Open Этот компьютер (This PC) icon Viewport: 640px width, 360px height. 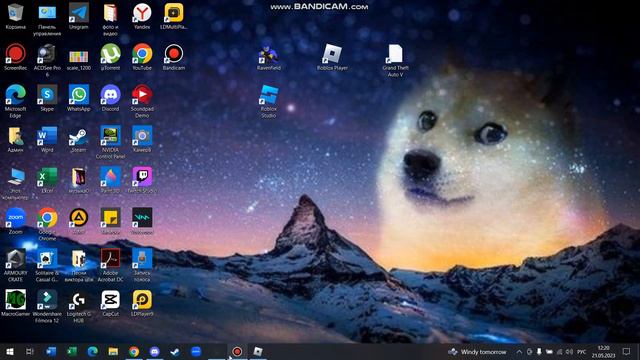[16, 184]
